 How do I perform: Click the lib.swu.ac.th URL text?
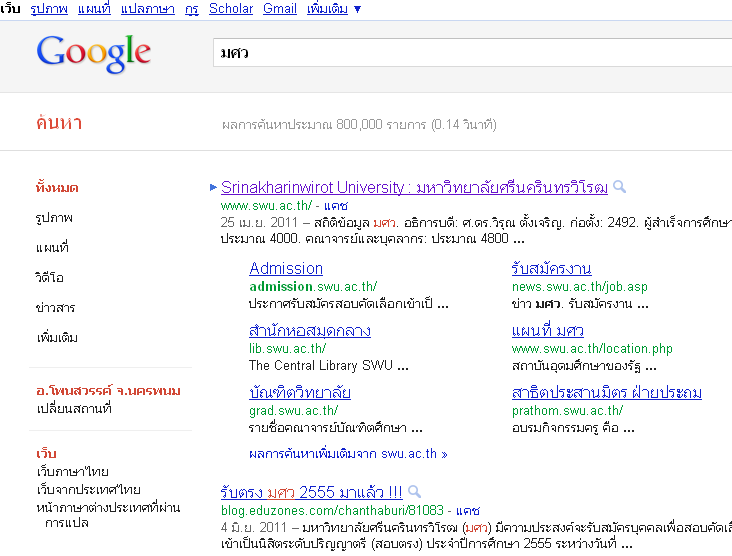tap(288, 348)
